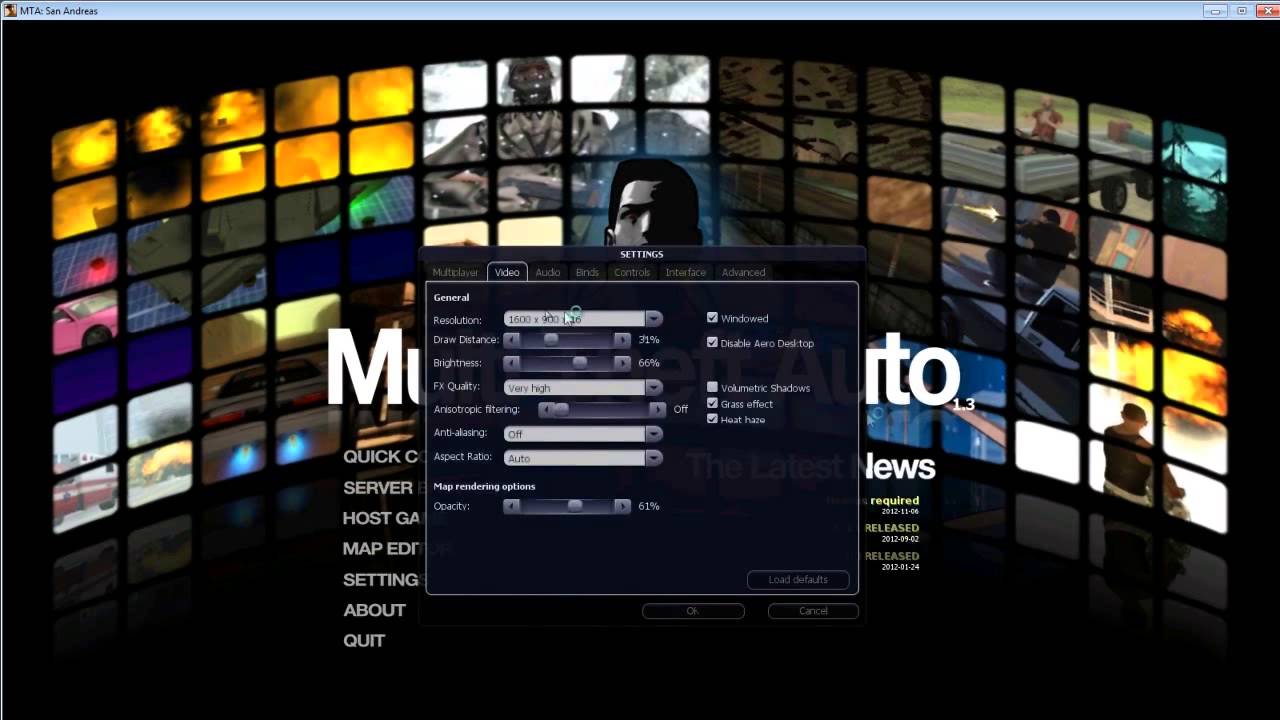Select HOST GAME in the main menu

(x=382, y=518)
